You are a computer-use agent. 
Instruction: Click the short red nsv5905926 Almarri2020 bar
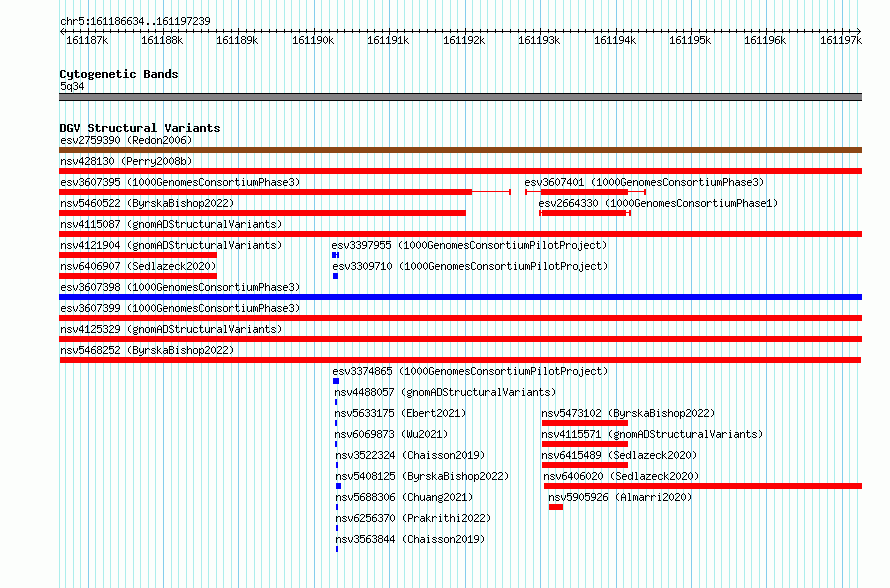pos(556,507)
